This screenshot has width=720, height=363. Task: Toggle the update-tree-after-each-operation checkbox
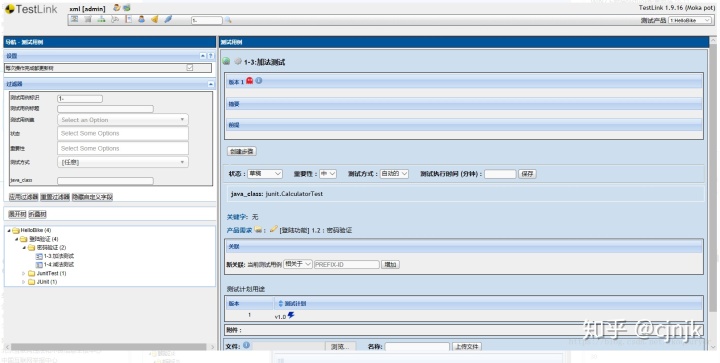tap(190, 67)
